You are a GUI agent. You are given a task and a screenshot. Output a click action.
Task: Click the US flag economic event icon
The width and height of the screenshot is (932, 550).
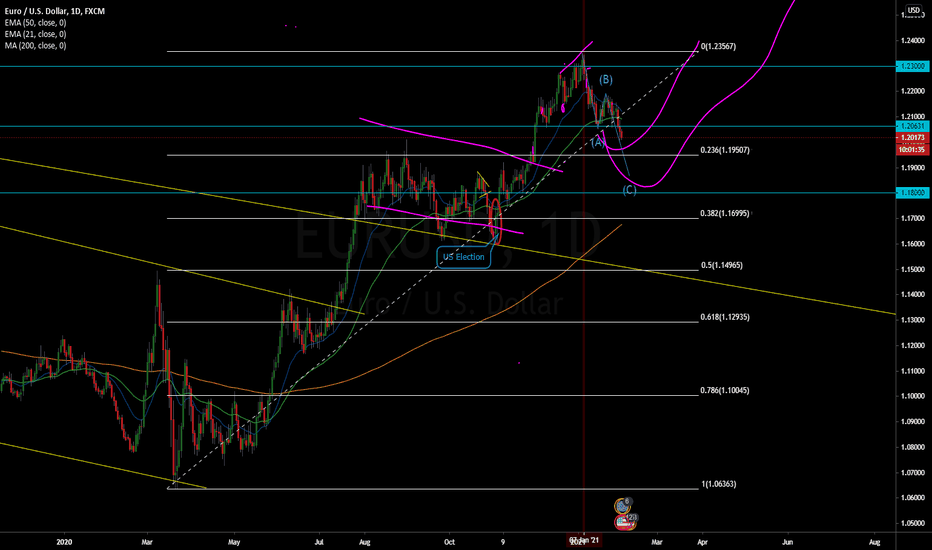click(x=623, y=523)
